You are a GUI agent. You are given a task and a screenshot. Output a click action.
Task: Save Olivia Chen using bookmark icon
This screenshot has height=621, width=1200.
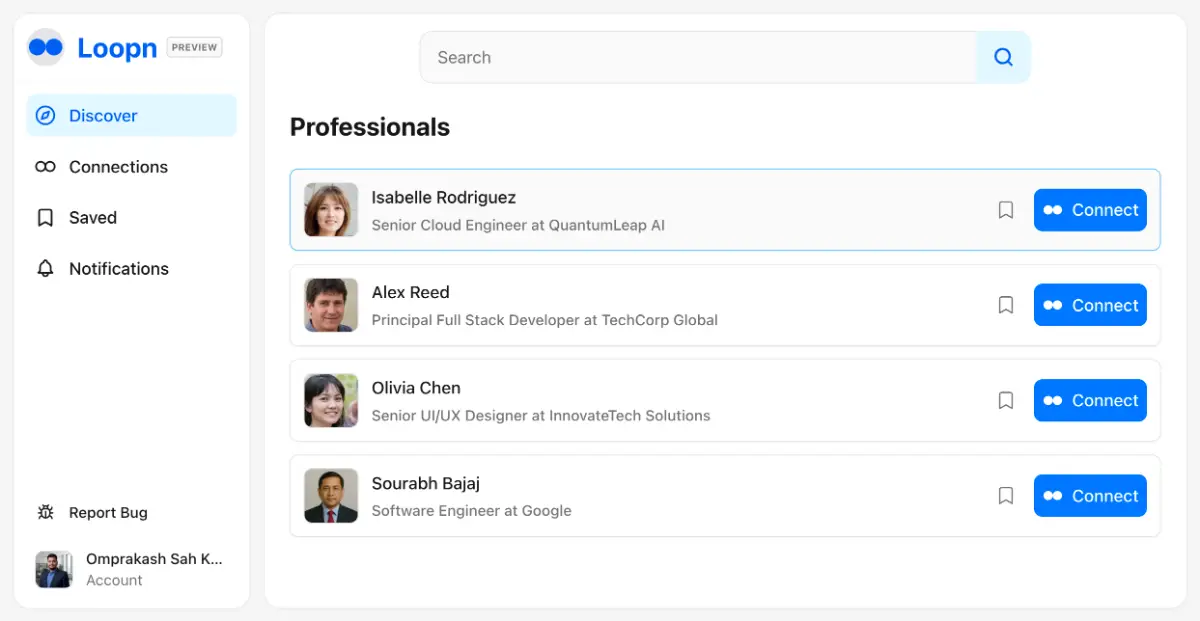(1006, 400)
